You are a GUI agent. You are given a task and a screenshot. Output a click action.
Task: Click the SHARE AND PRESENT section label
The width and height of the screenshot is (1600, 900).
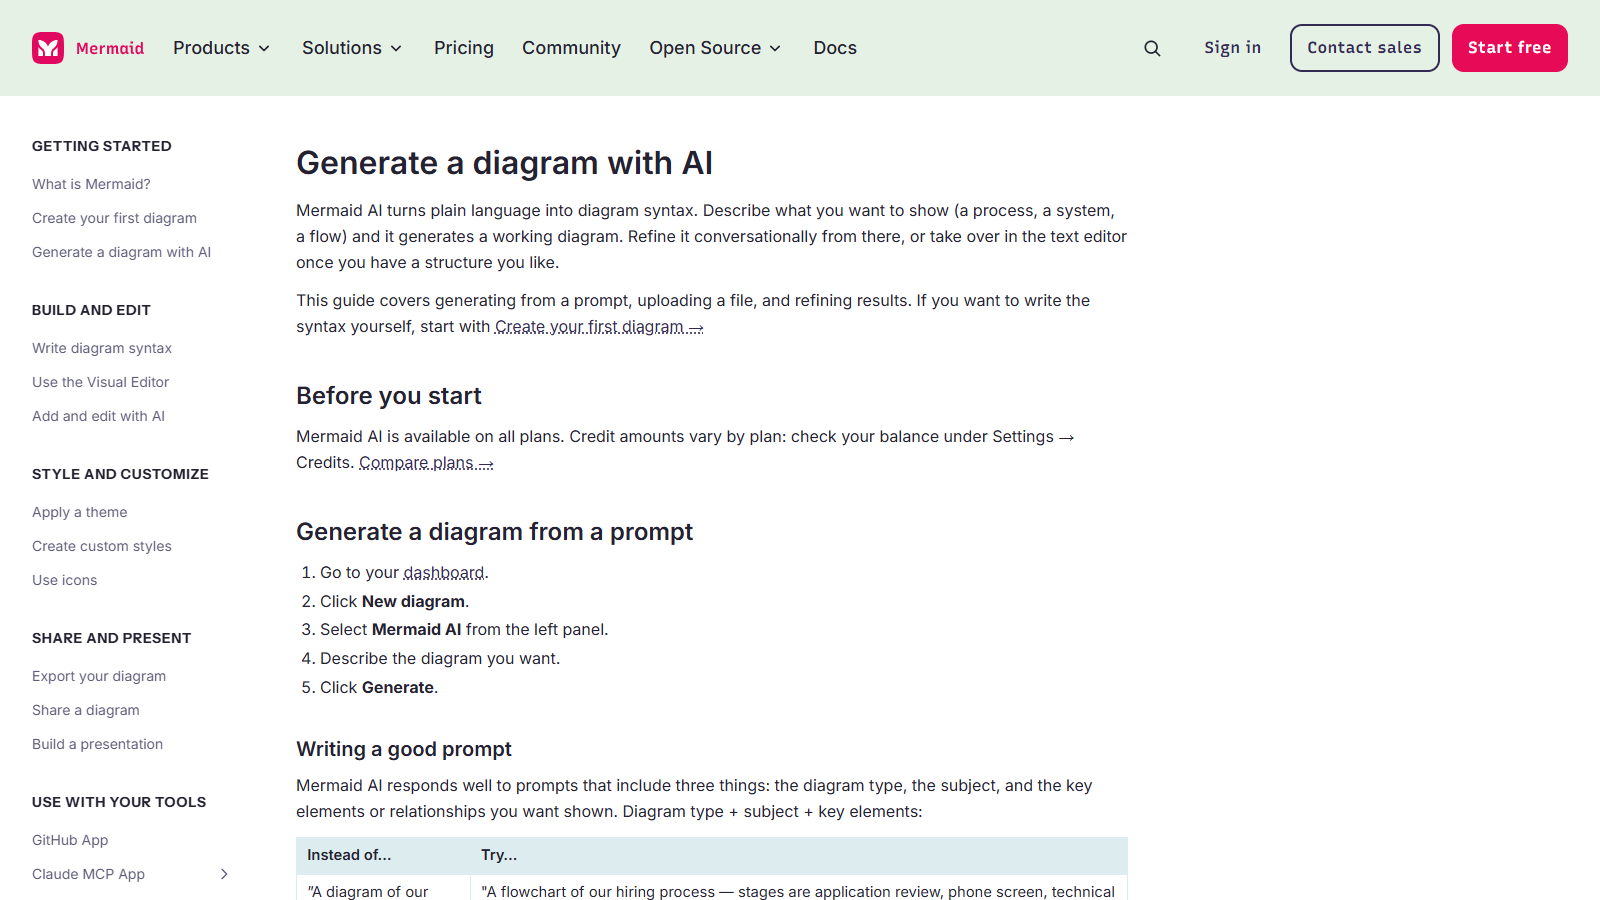tap(111, 638)
